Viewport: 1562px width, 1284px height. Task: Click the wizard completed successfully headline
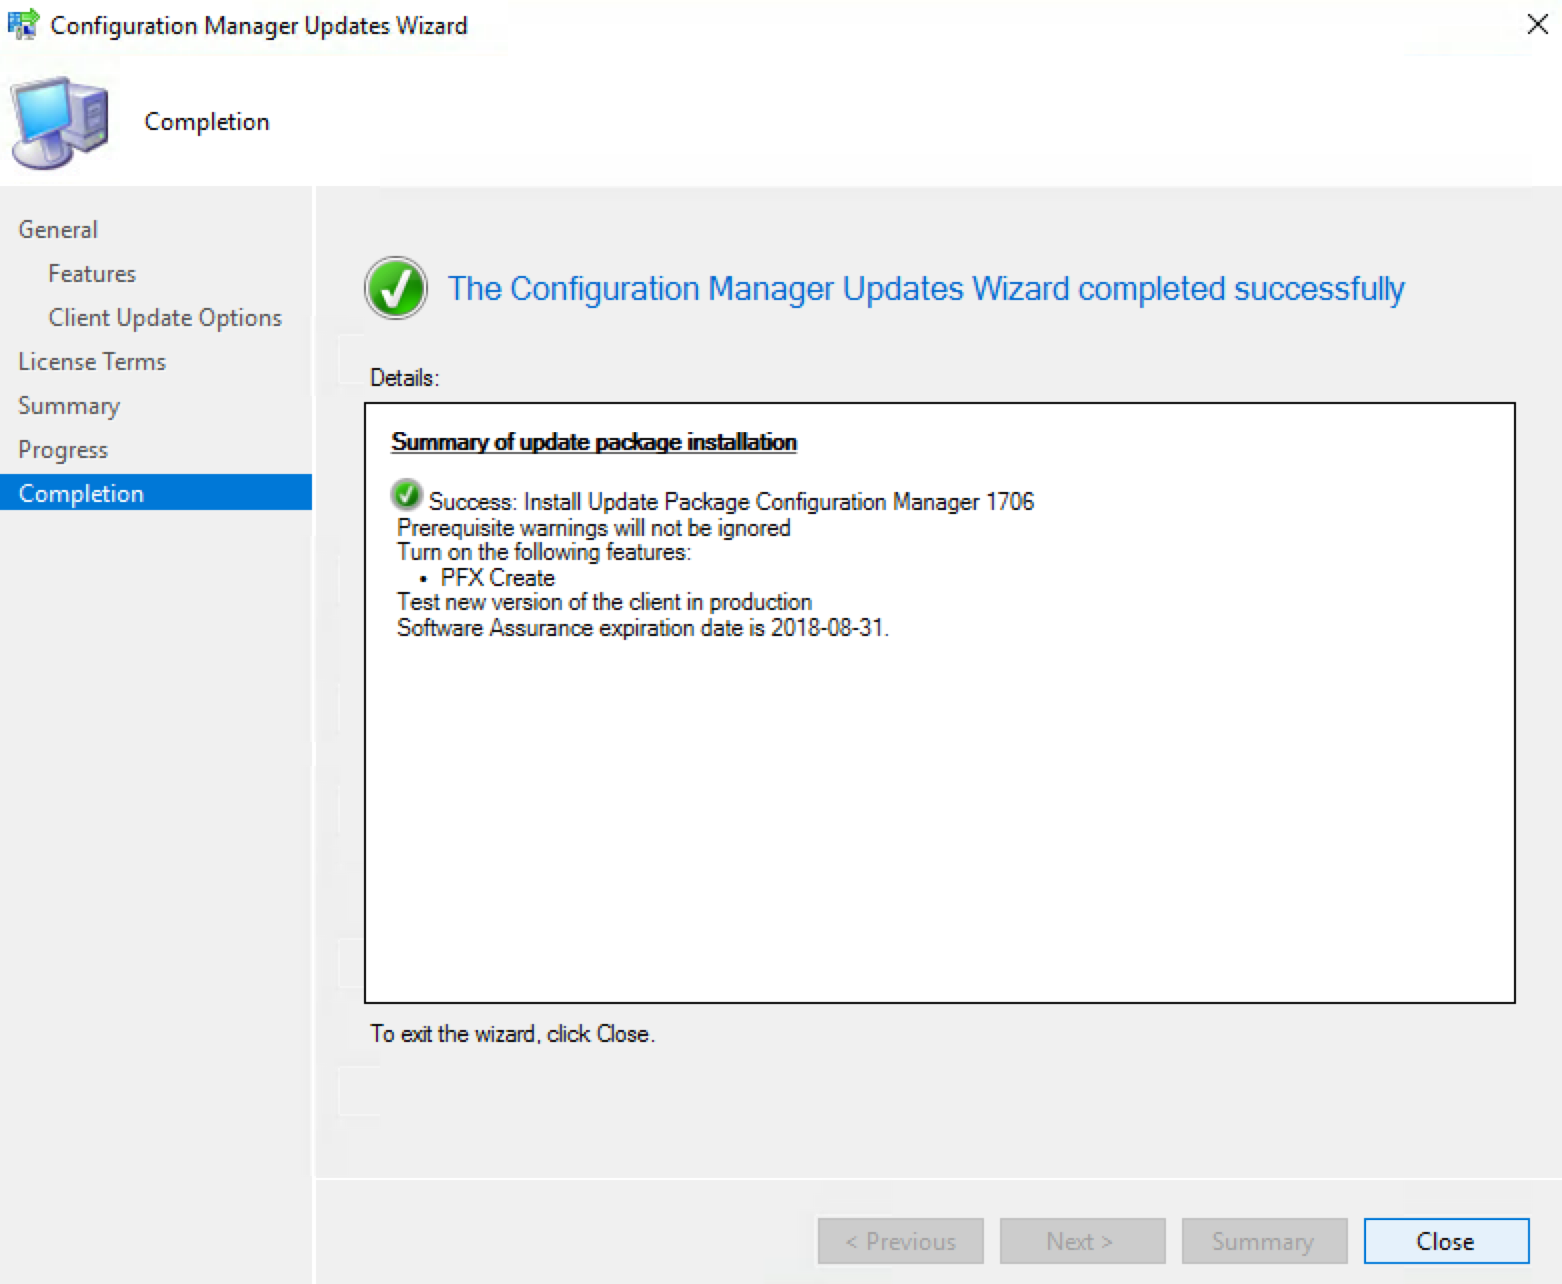pyautogui.click(x=926, y=288)
